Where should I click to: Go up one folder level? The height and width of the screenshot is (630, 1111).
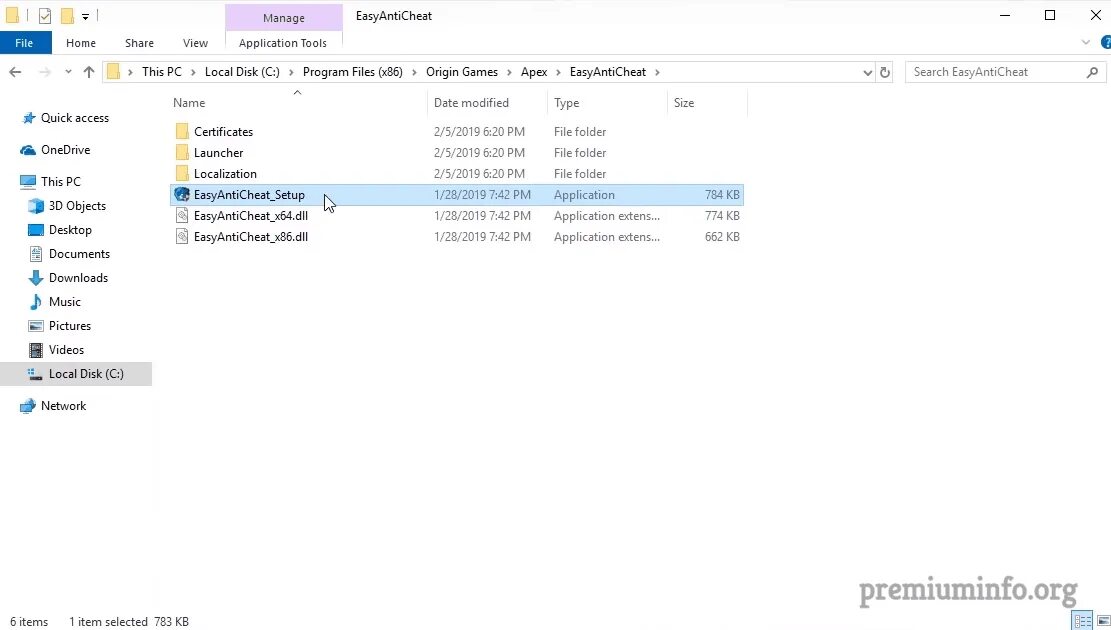89,72
